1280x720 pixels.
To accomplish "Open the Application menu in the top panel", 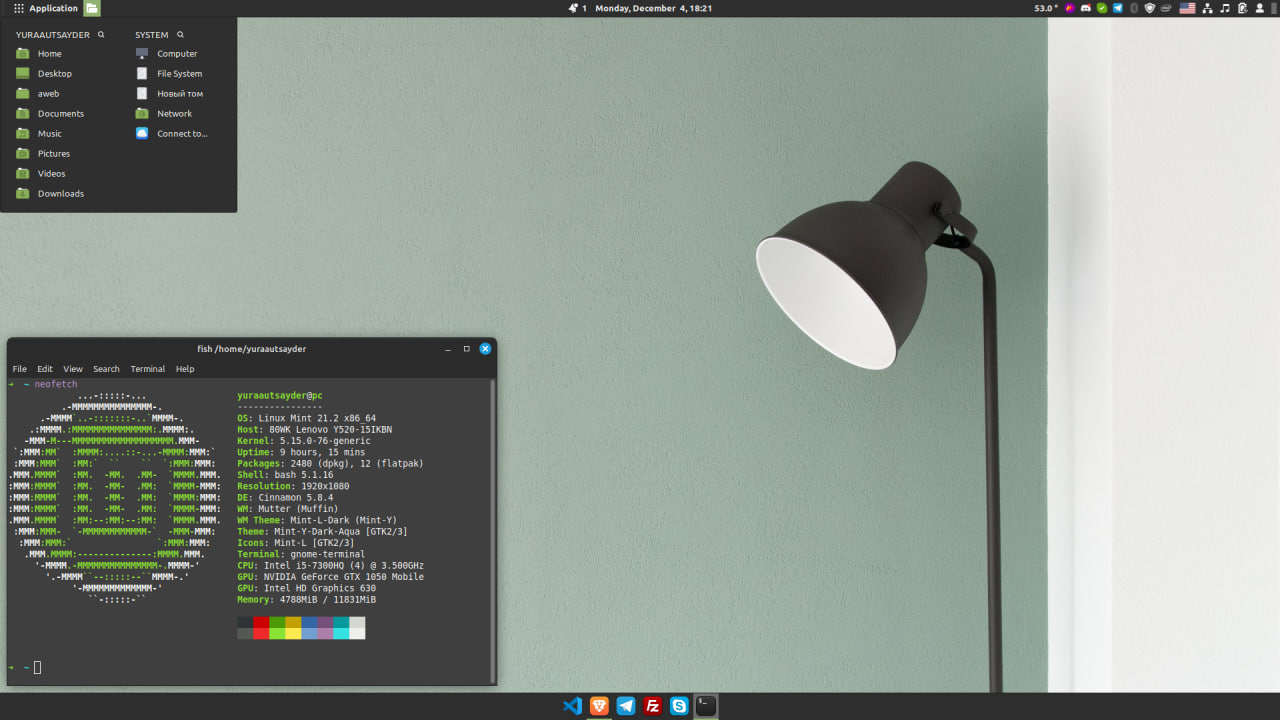I will click(x=45, y=8).
